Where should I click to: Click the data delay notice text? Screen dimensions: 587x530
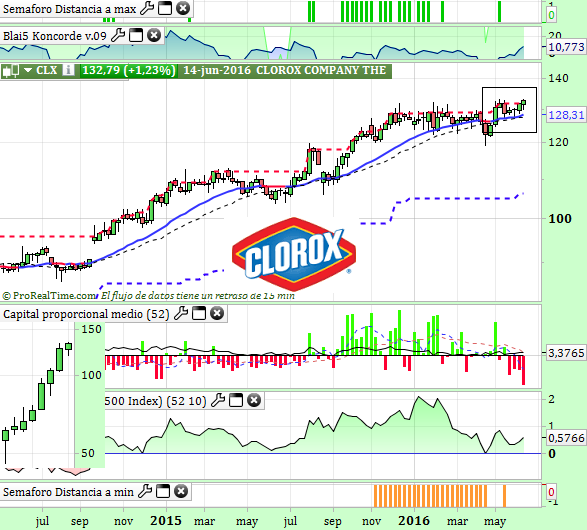(197, 296)
